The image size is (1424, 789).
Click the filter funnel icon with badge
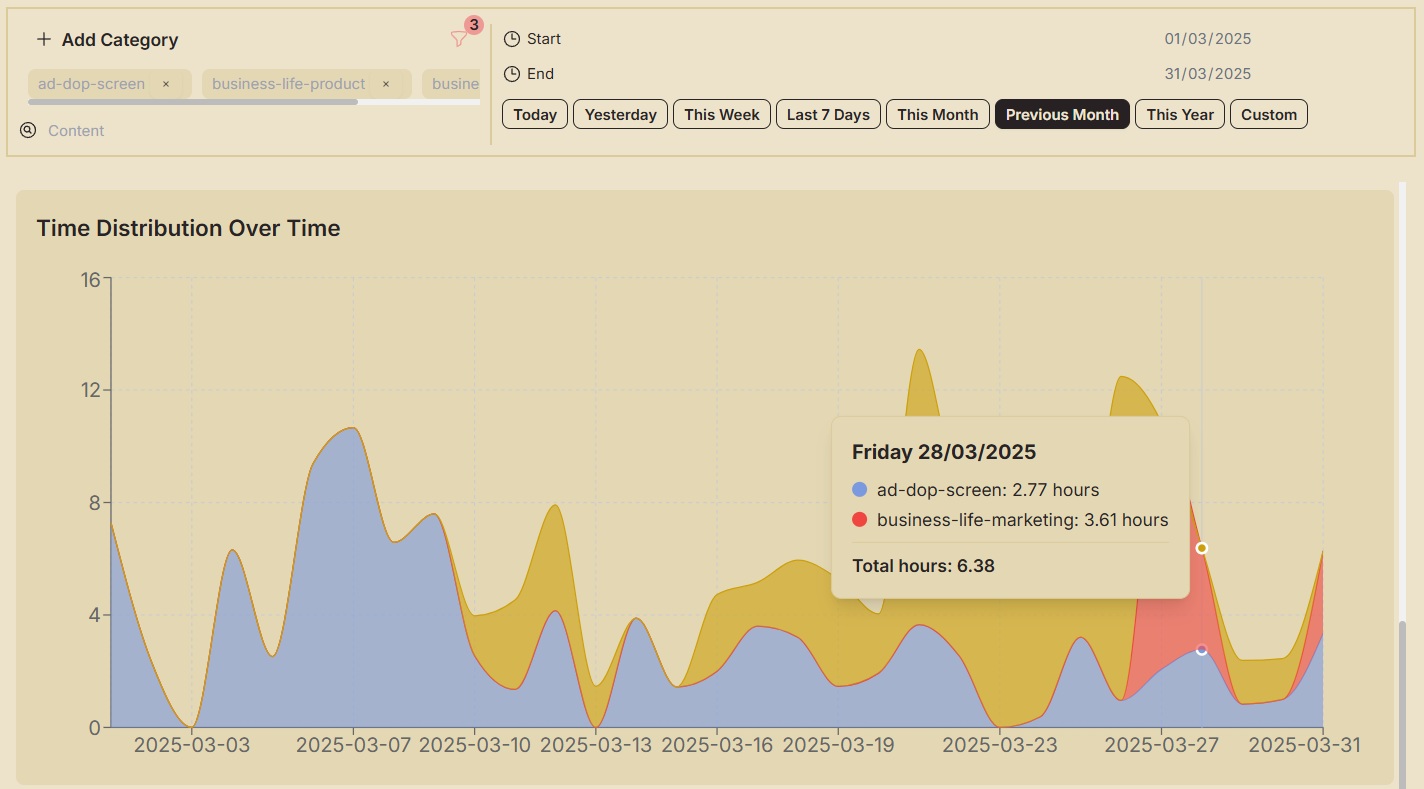tap(459, 39)
